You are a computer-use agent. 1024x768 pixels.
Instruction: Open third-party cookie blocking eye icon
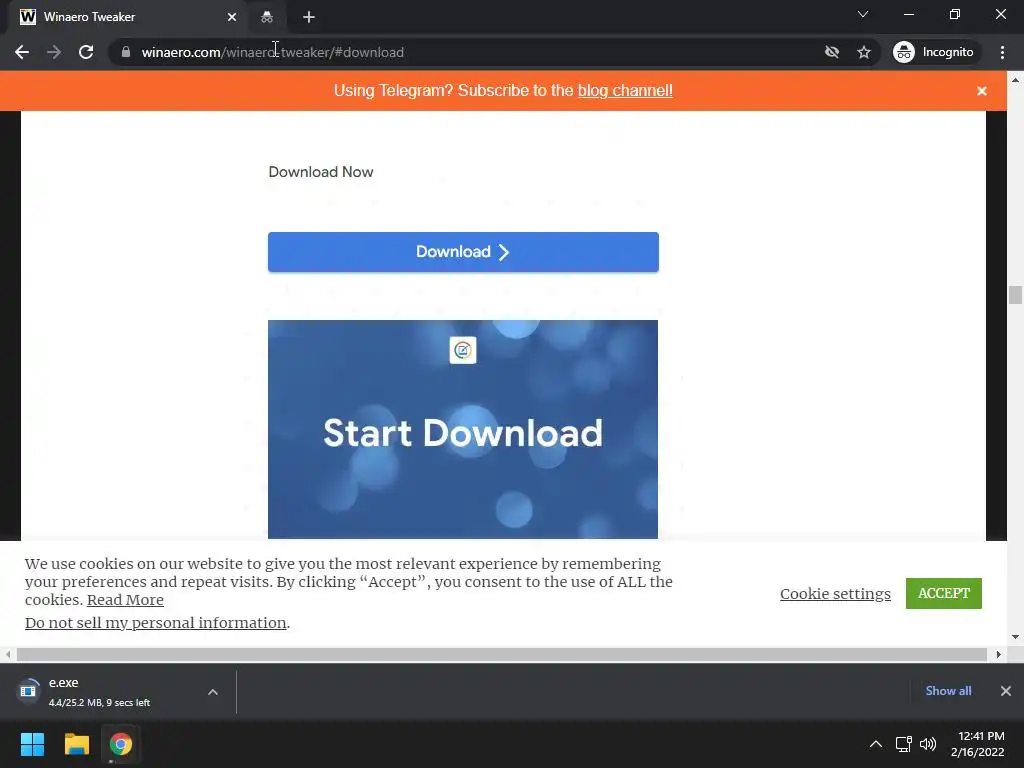[831, 52]
